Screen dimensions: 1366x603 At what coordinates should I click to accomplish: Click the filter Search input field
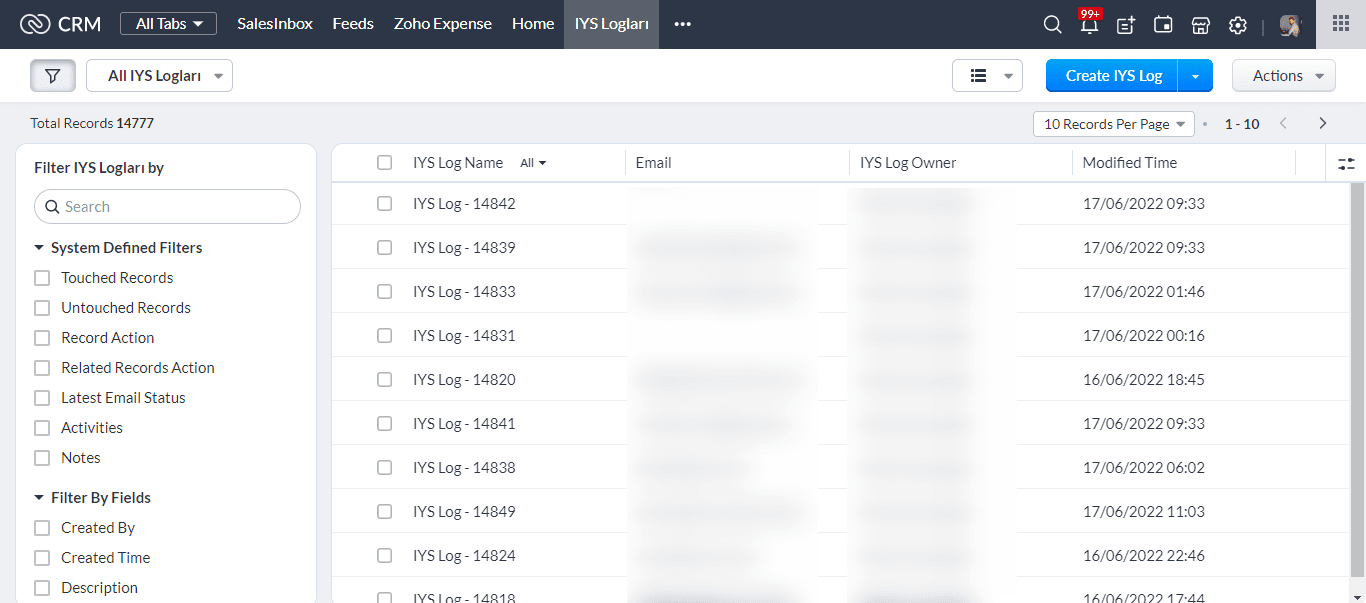pyautogui.click(x=168, y=207)
